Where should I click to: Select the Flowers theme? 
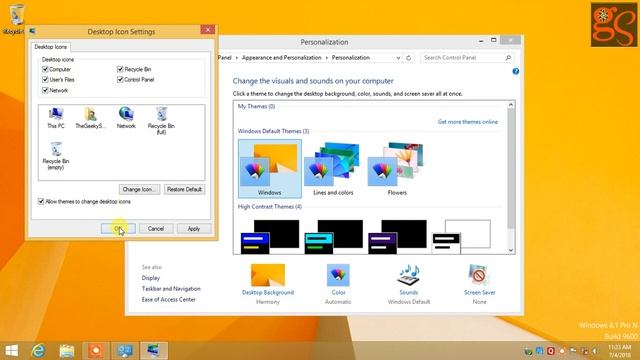pos(397,169)
